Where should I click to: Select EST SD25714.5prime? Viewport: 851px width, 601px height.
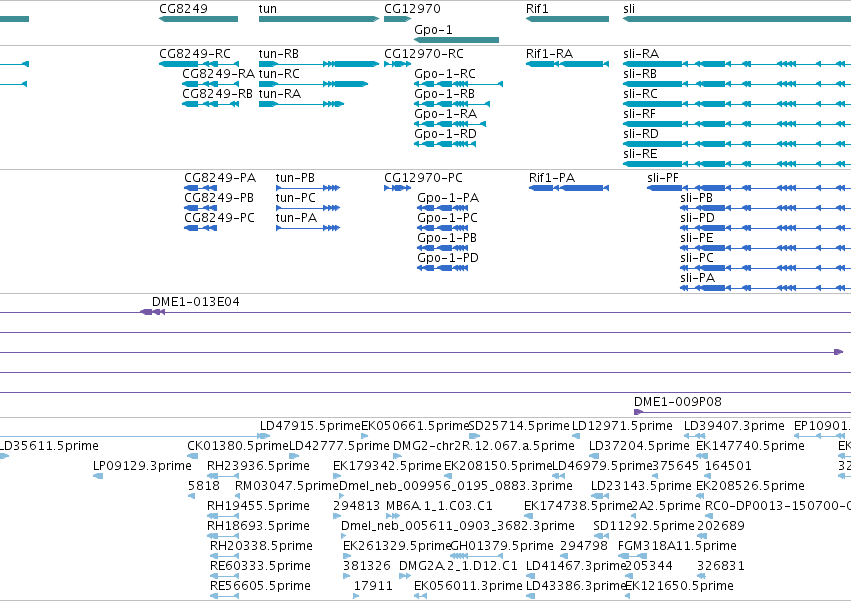tap(474, 436)
